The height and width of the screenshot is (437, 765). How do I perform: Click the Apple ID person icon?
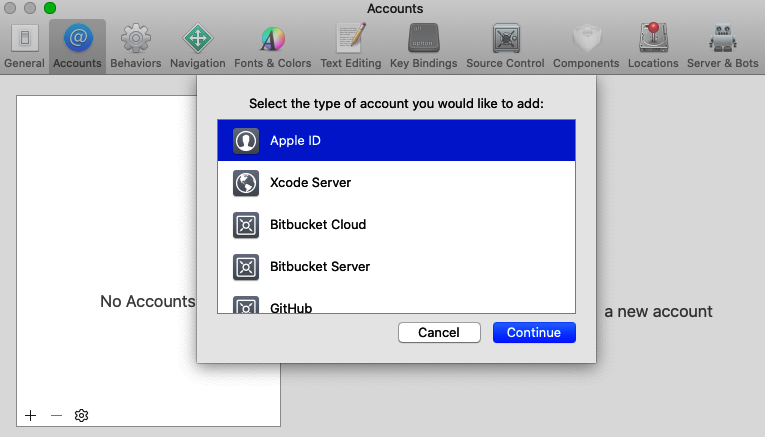click(245, 140)
